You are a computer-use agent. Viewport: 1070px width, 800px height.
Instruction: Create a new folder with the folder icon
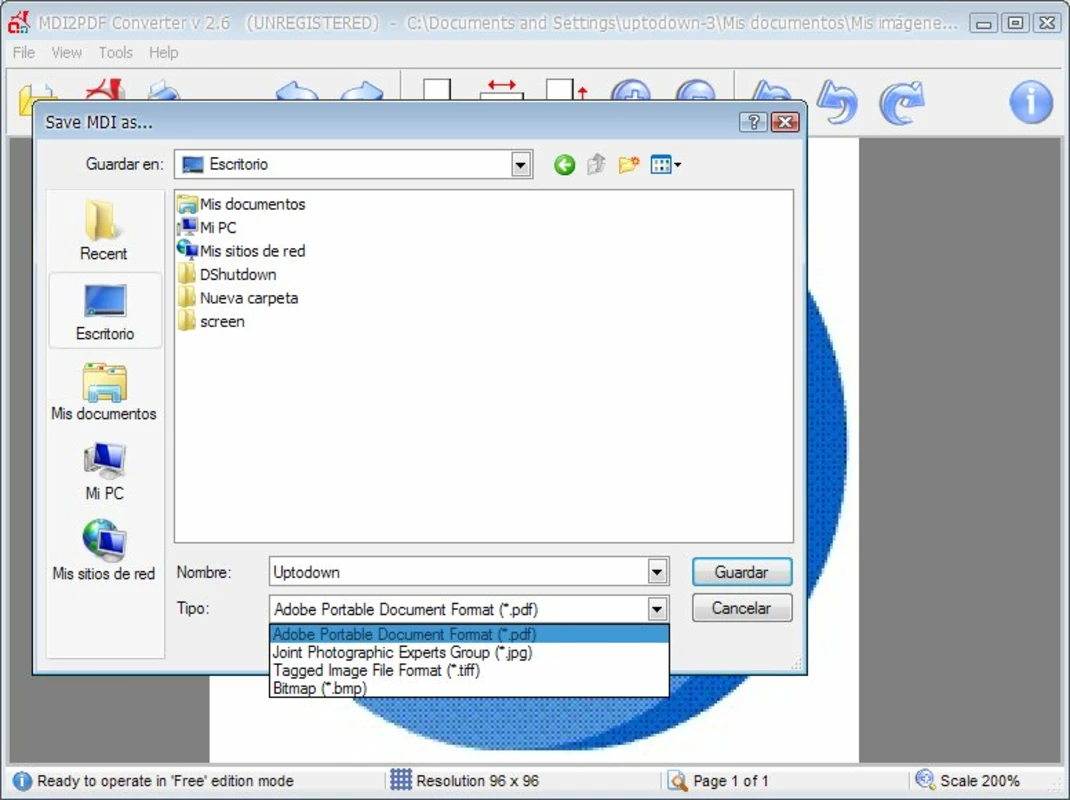(628, 165)
